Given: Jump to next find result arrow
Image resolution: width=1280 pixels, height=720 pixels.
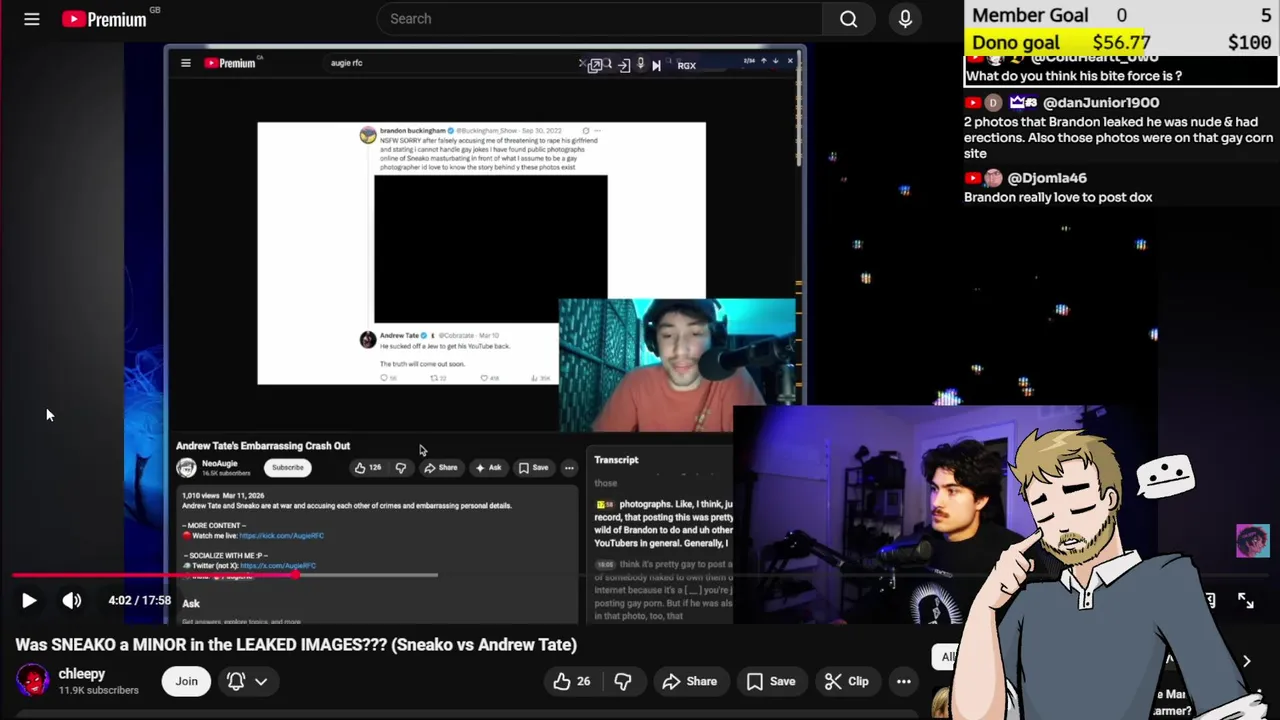Looking at the screenshot, I should 775,61.
